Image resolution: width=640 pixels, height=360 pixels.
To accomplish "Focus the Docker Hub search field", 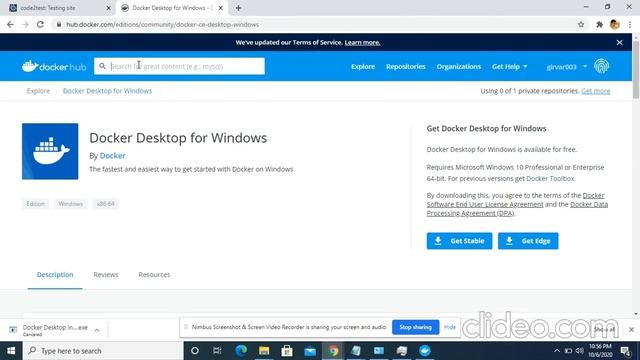I will point(179,66).
